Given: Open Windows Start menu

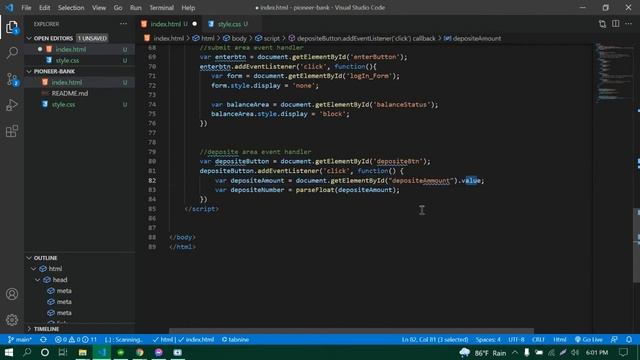Looking at the screenshot, I should pyautogui.click(x=9, y=352).
